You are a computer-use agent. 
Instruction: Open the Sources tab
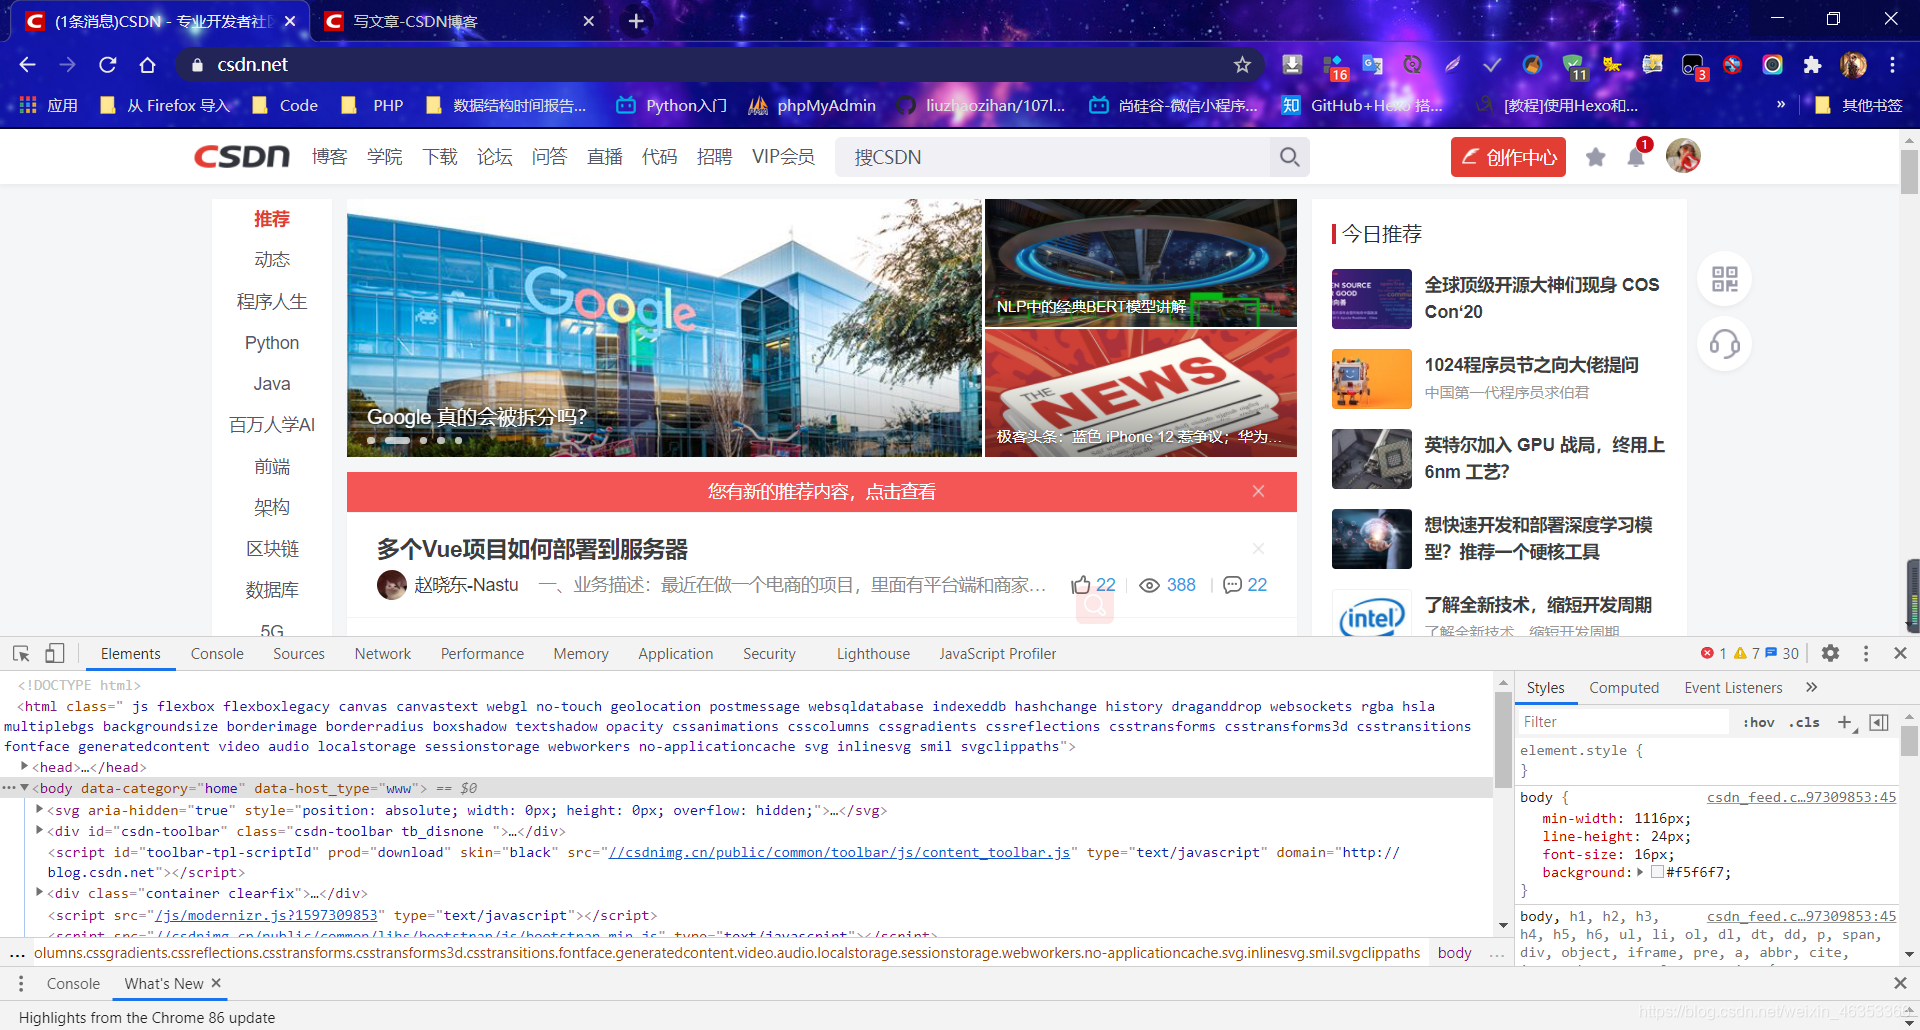[x=298, y=654]
